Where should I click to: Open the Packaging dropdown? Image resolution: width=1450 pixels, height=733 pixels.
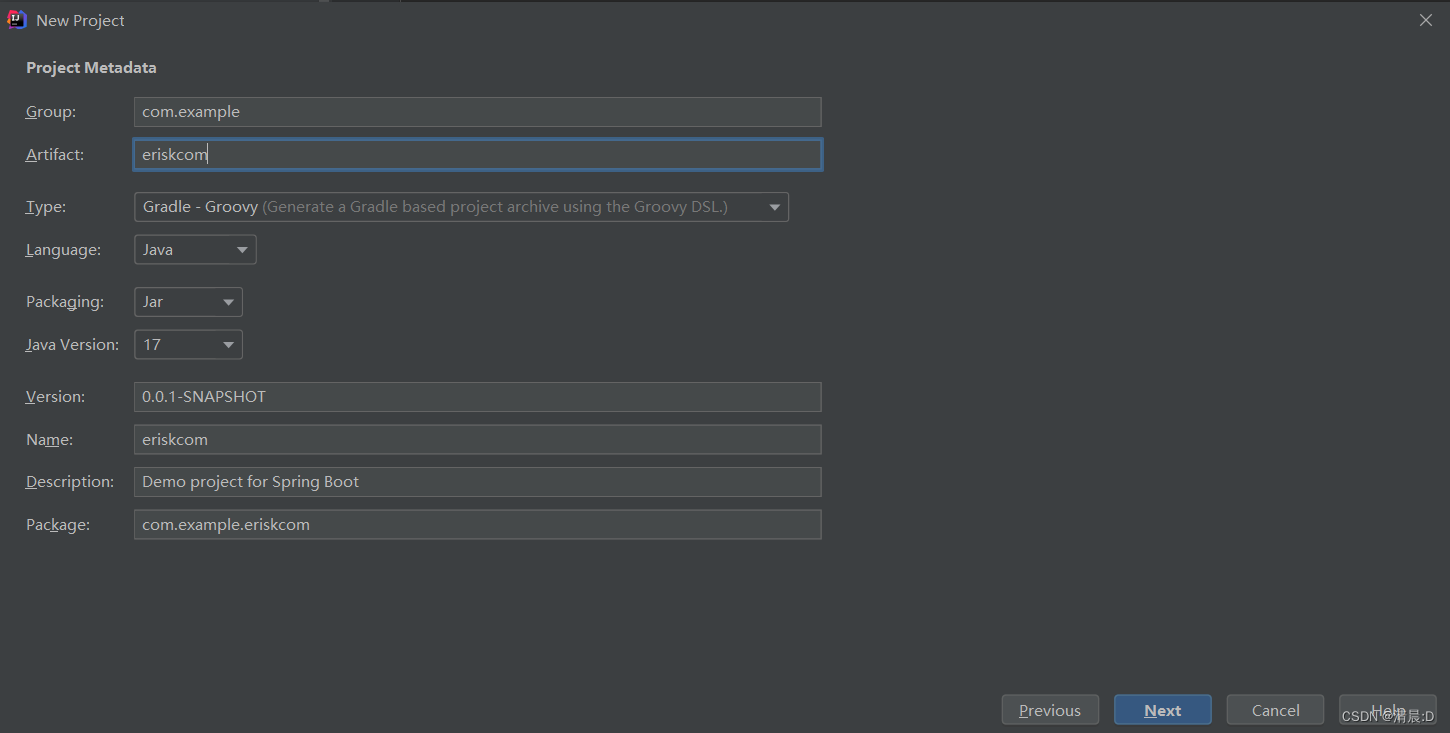click(x=187, y=301)
